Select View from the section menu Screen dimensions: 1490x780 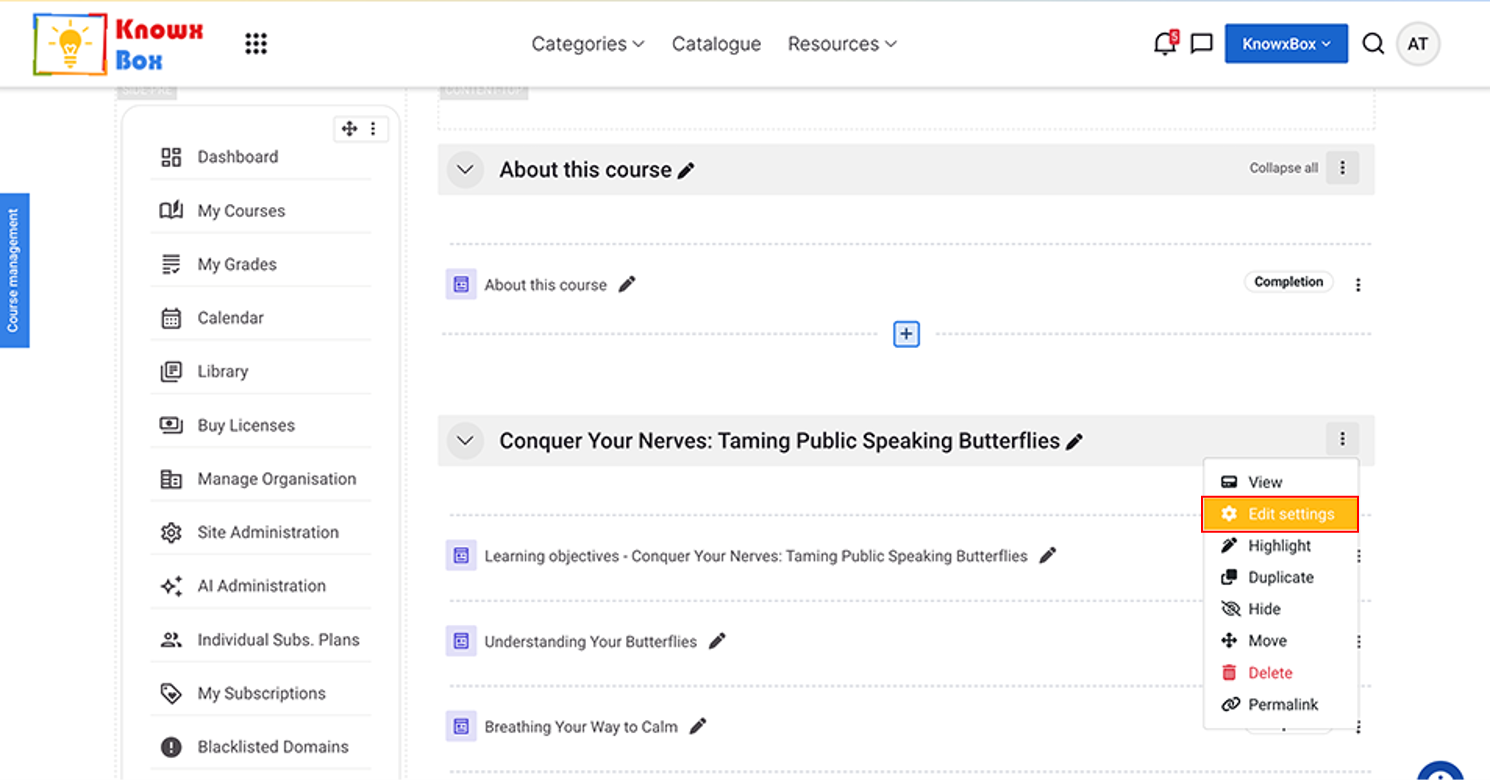1280,482
